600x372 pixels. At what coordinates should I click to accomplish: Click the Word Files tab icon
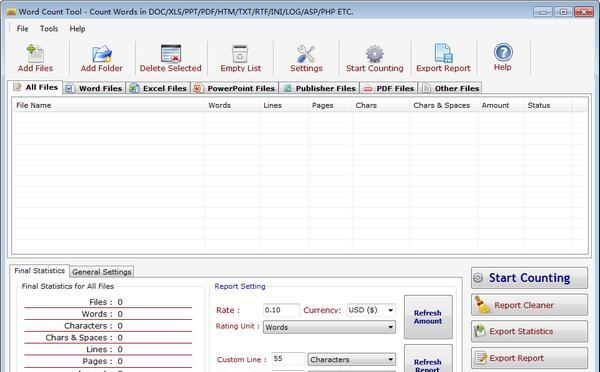tap(69, 88)
